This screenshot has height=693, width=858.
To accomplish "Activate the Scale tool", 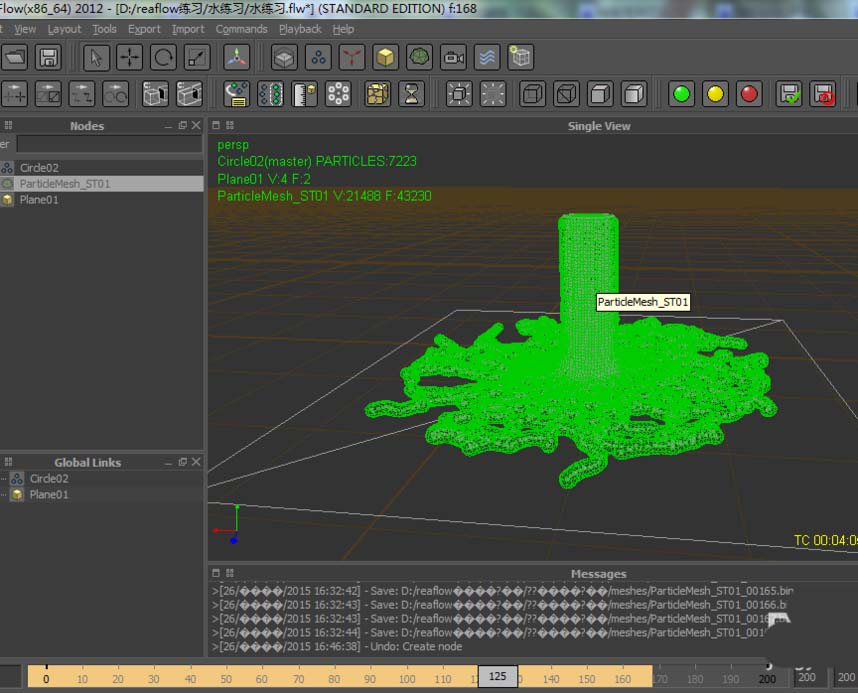I will pyautogui.click(x=198, y=57).
